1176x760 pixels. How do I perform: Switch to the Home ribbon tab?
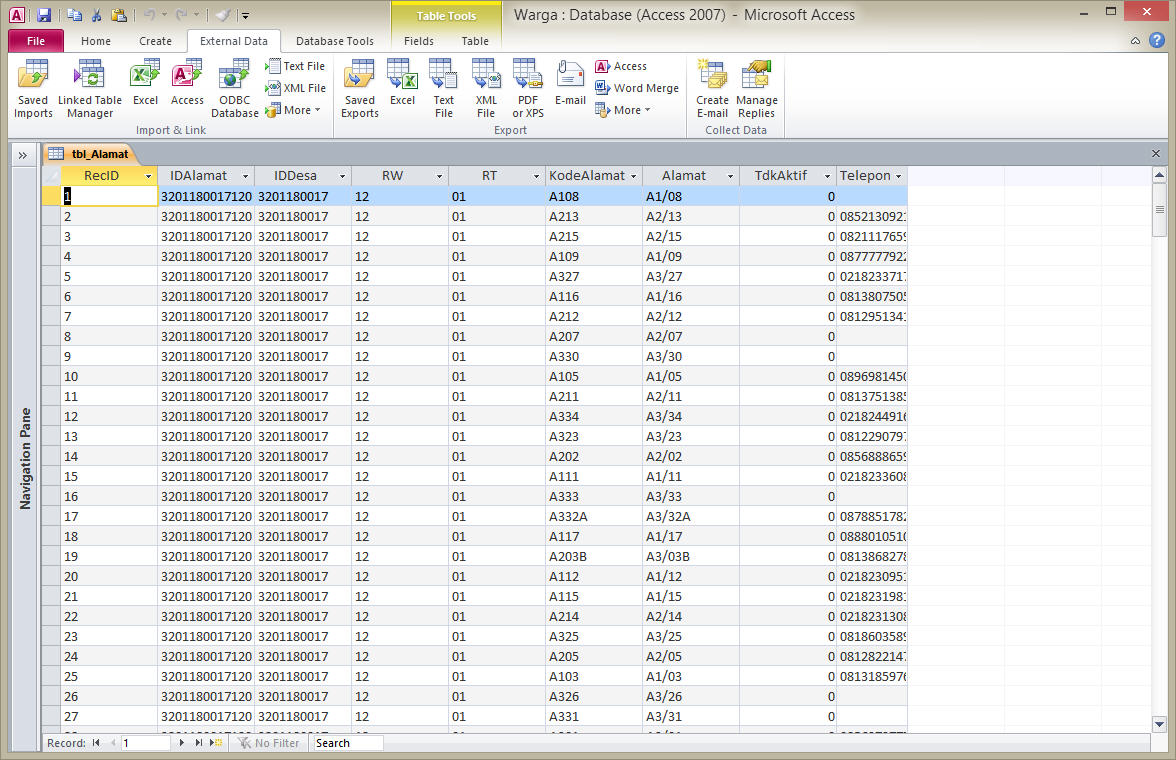pyautogui.click(x=96, y=41)
